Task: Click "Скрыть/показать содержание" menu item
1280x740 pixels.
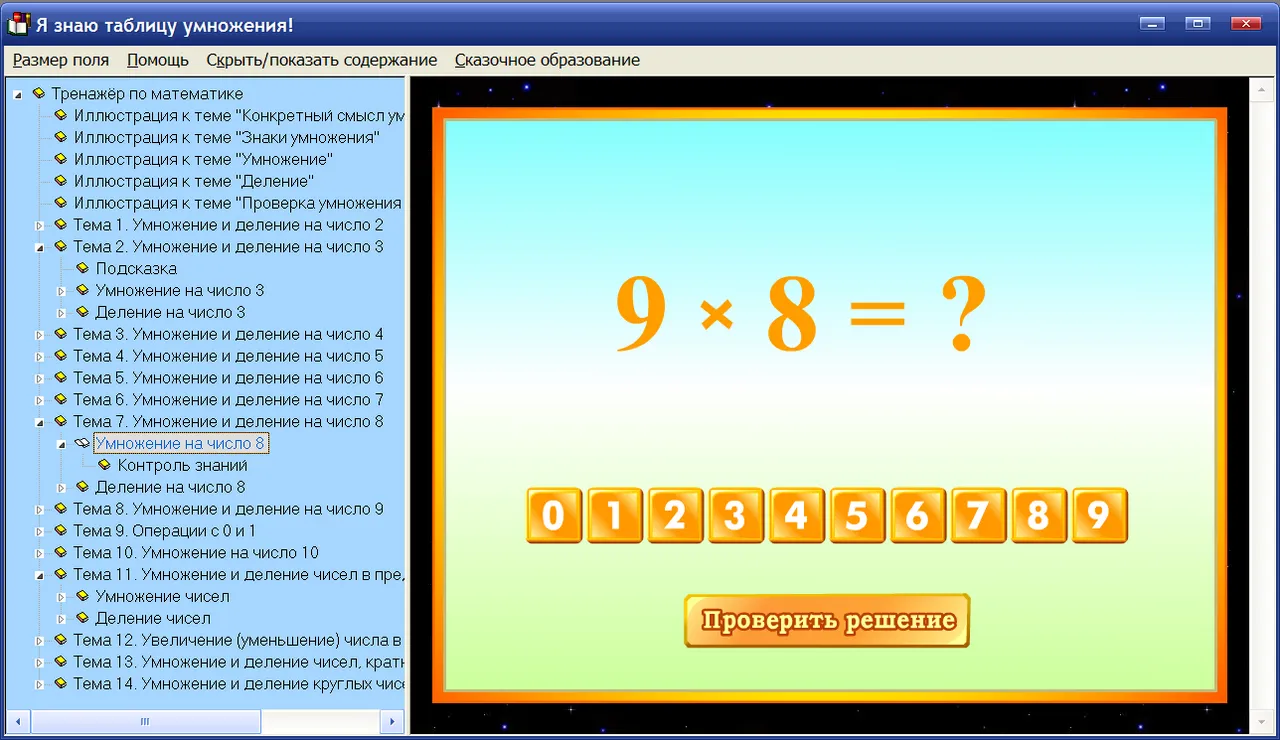Action: click(322, 60)
